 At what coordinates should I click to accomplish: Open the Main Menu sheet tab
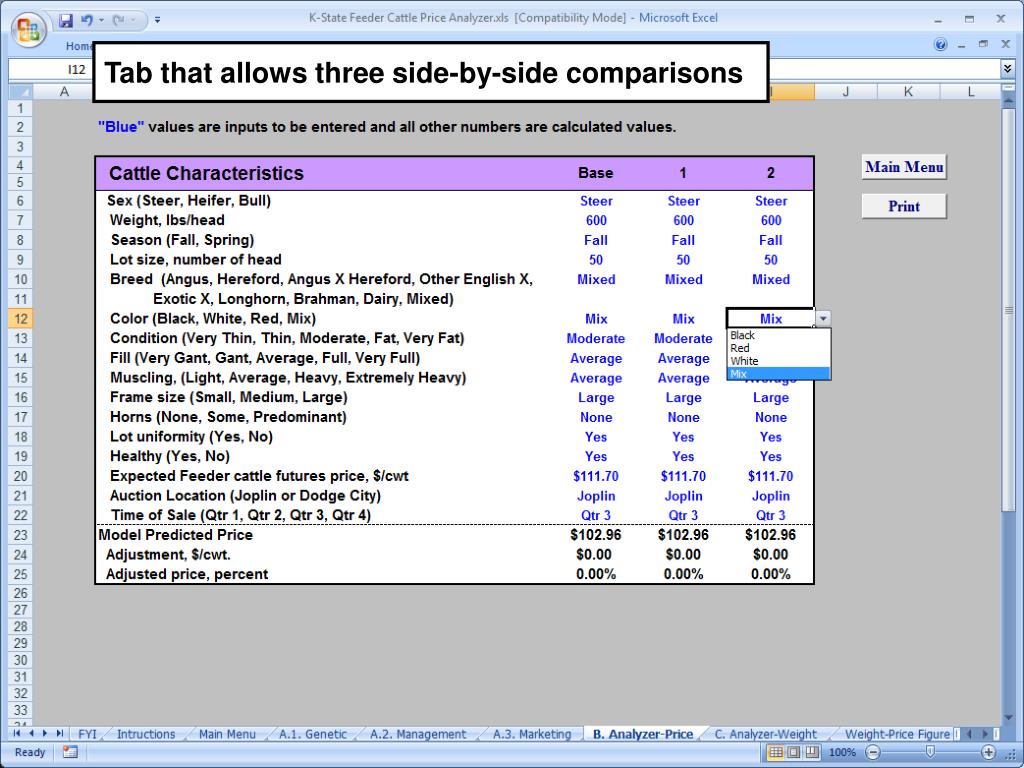[227, 734]
